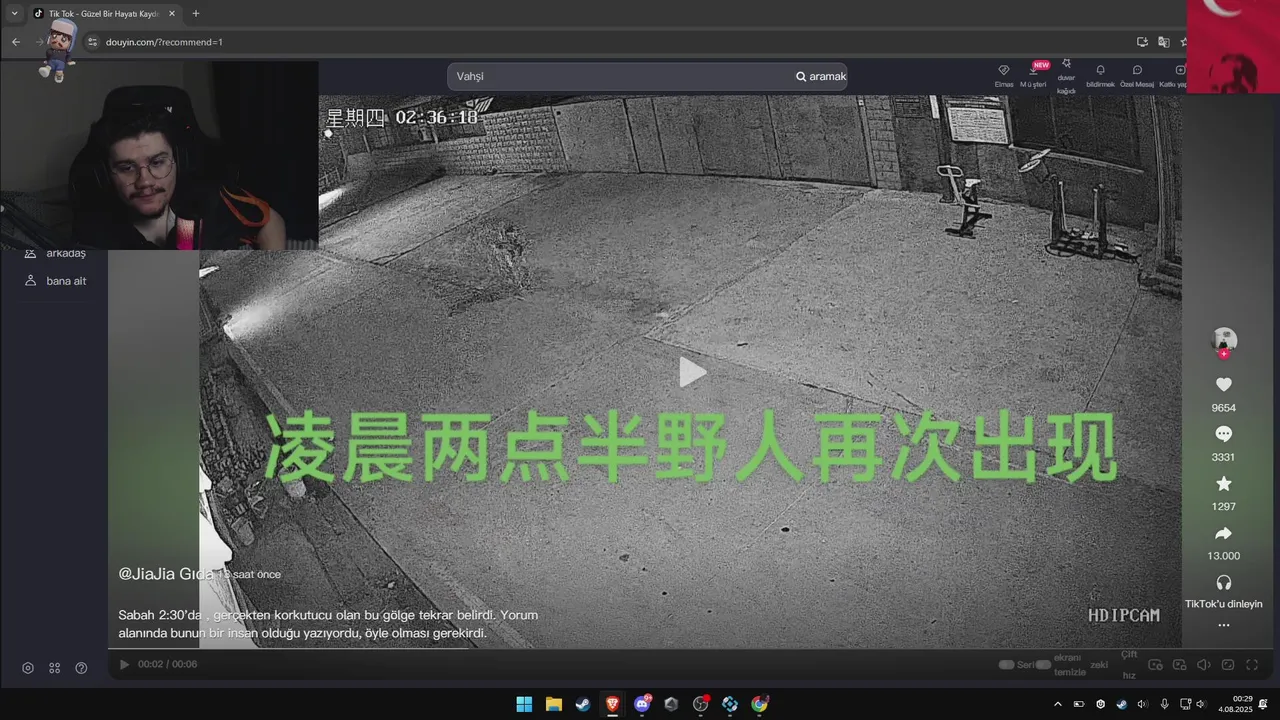Image resolution: width=1280 pixels, height=720 pixels.
Task: Open Windows notification bell
Action: pos(1265,704)
